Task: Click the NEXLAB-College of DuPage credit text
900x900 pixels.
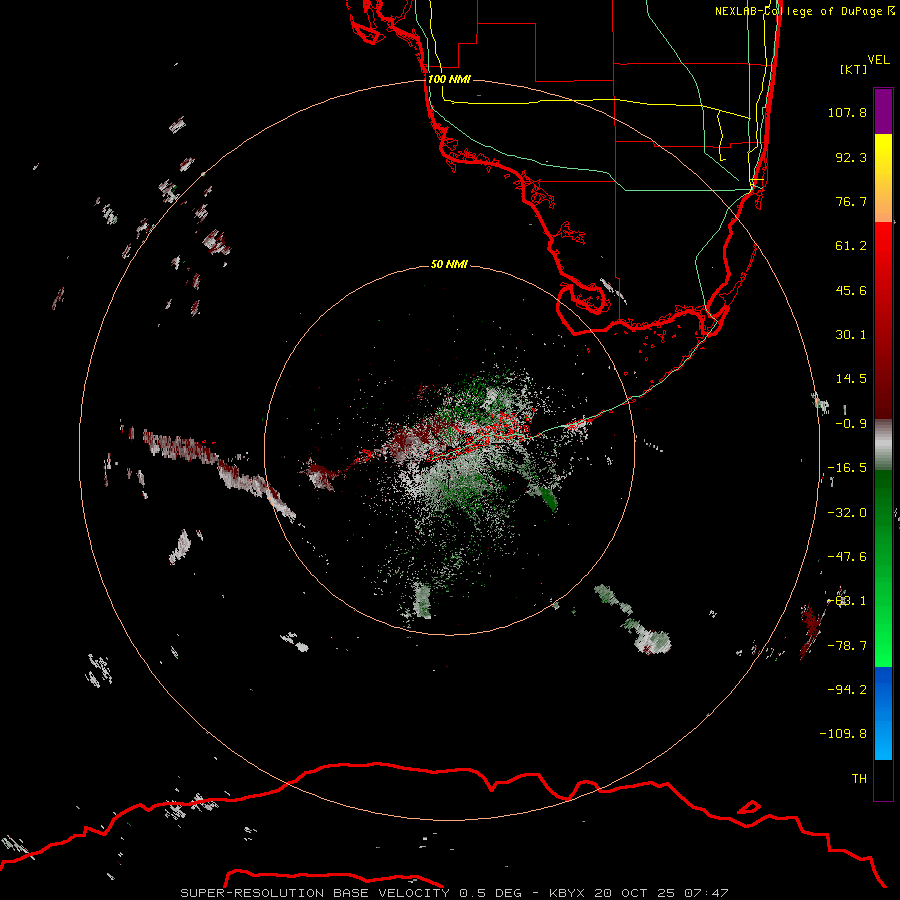Action: click(804, 11)
